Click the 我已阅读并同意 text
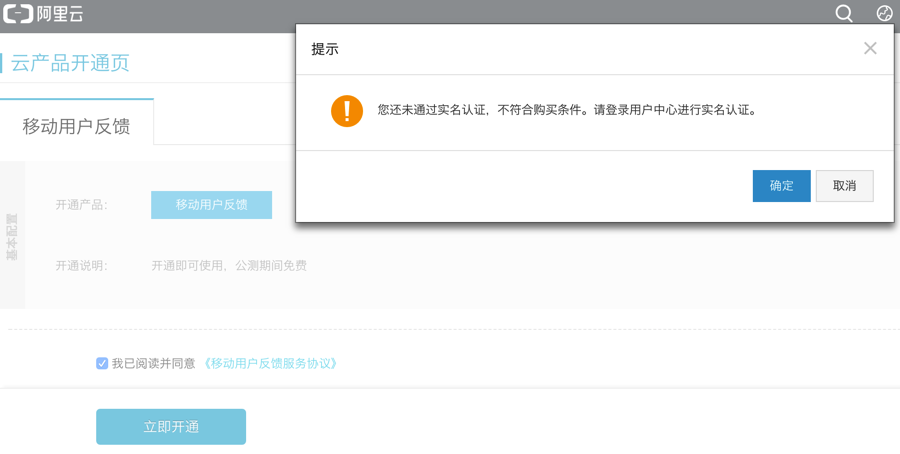 click(x=153, y=363)
